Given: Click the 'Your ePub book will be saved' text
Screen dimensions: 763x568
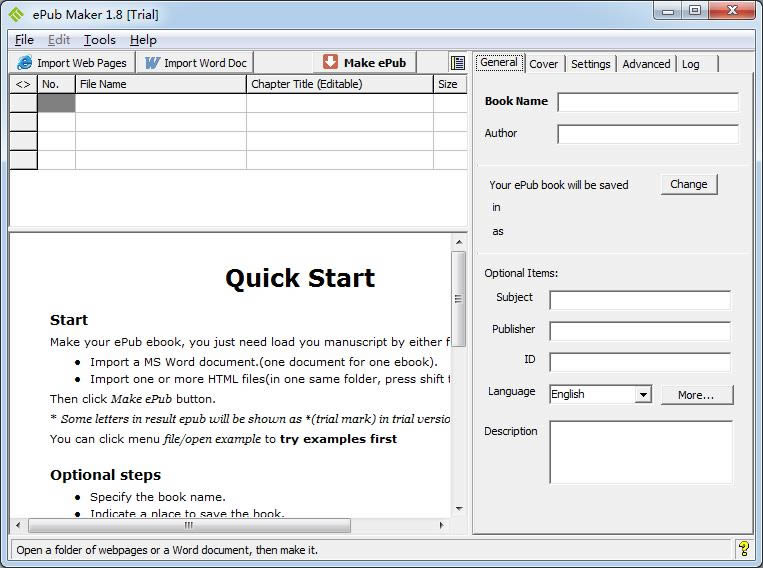Looking at the screenshot, I should click(x=559, y=185).
